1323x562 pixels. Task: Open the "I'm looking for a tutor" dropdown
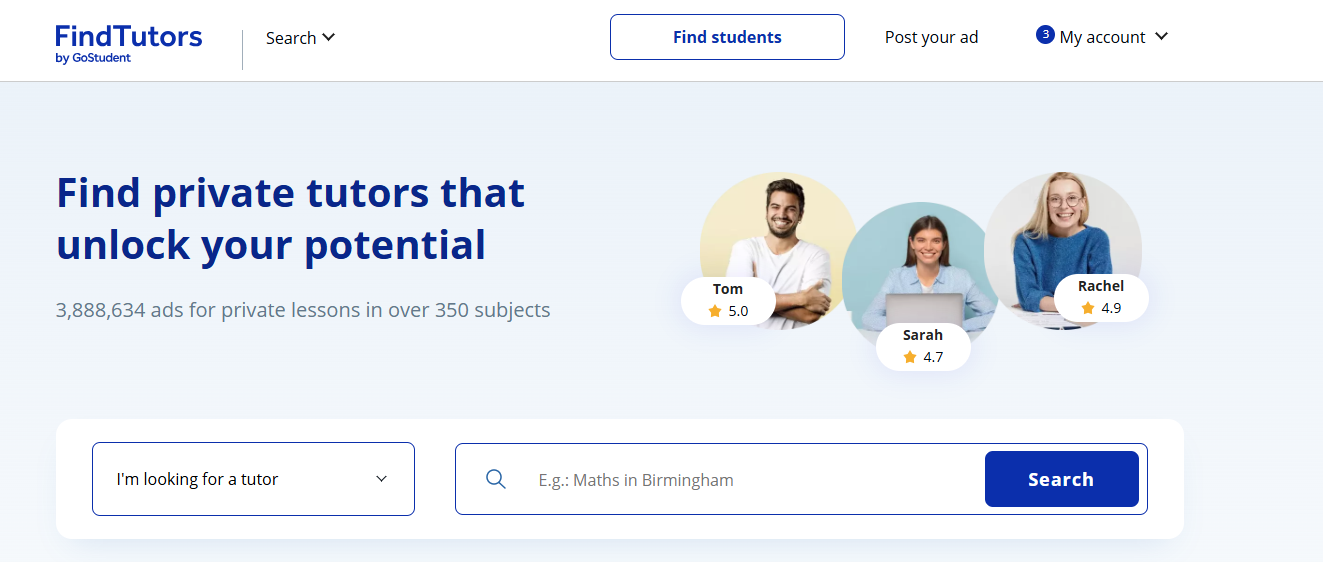click(253, 479)
